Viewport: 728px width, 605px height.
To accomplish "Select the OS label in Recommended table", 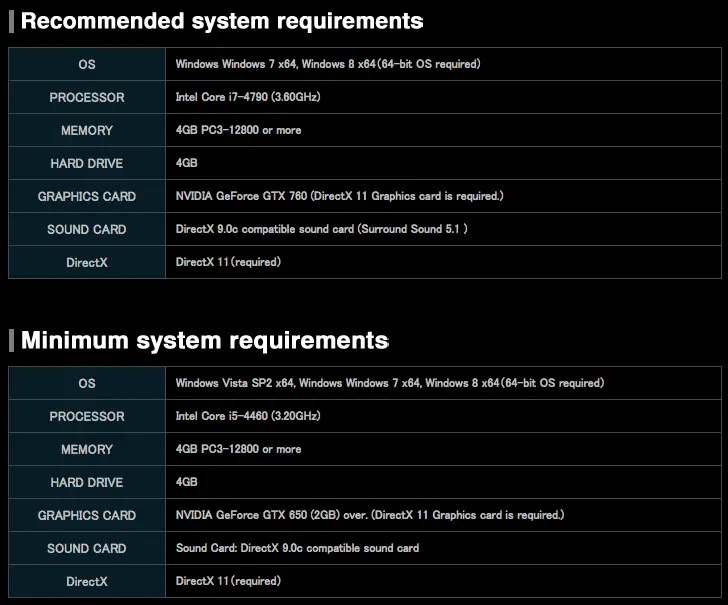I will 87,64.
